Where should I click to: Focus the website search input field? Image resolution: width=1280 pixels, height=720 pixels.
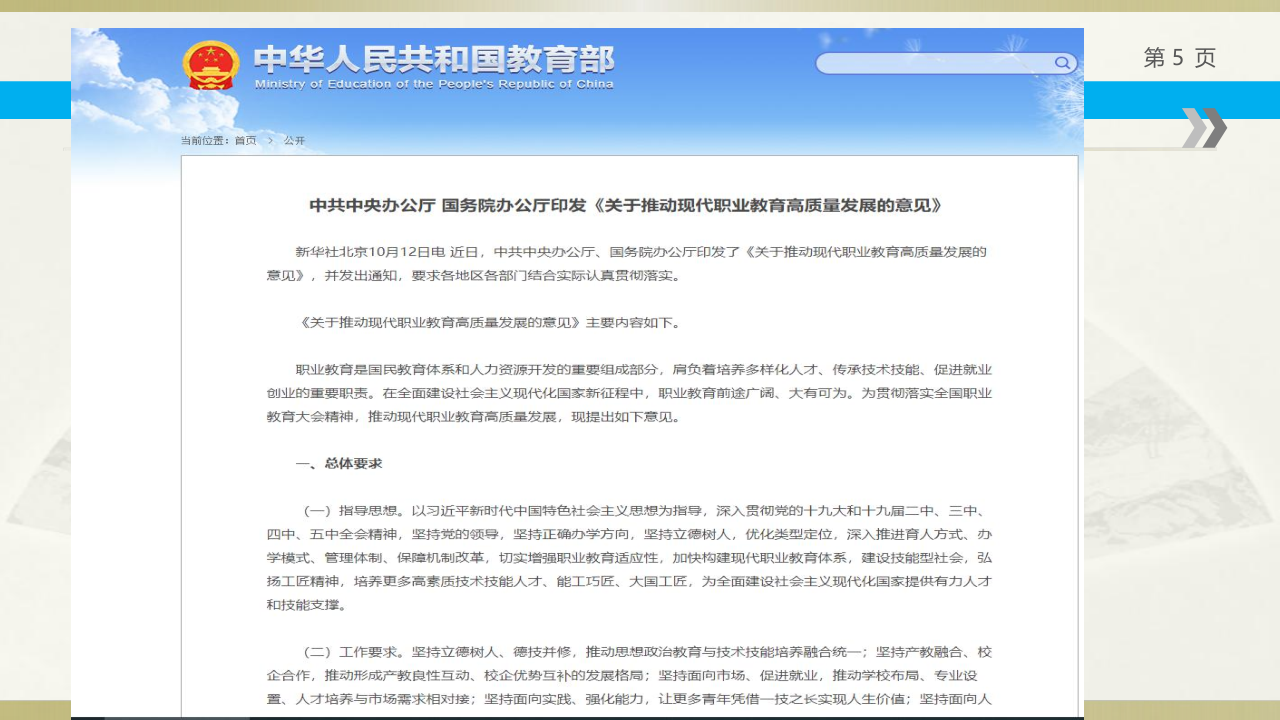pyautogui.click(x=946, y=63)
